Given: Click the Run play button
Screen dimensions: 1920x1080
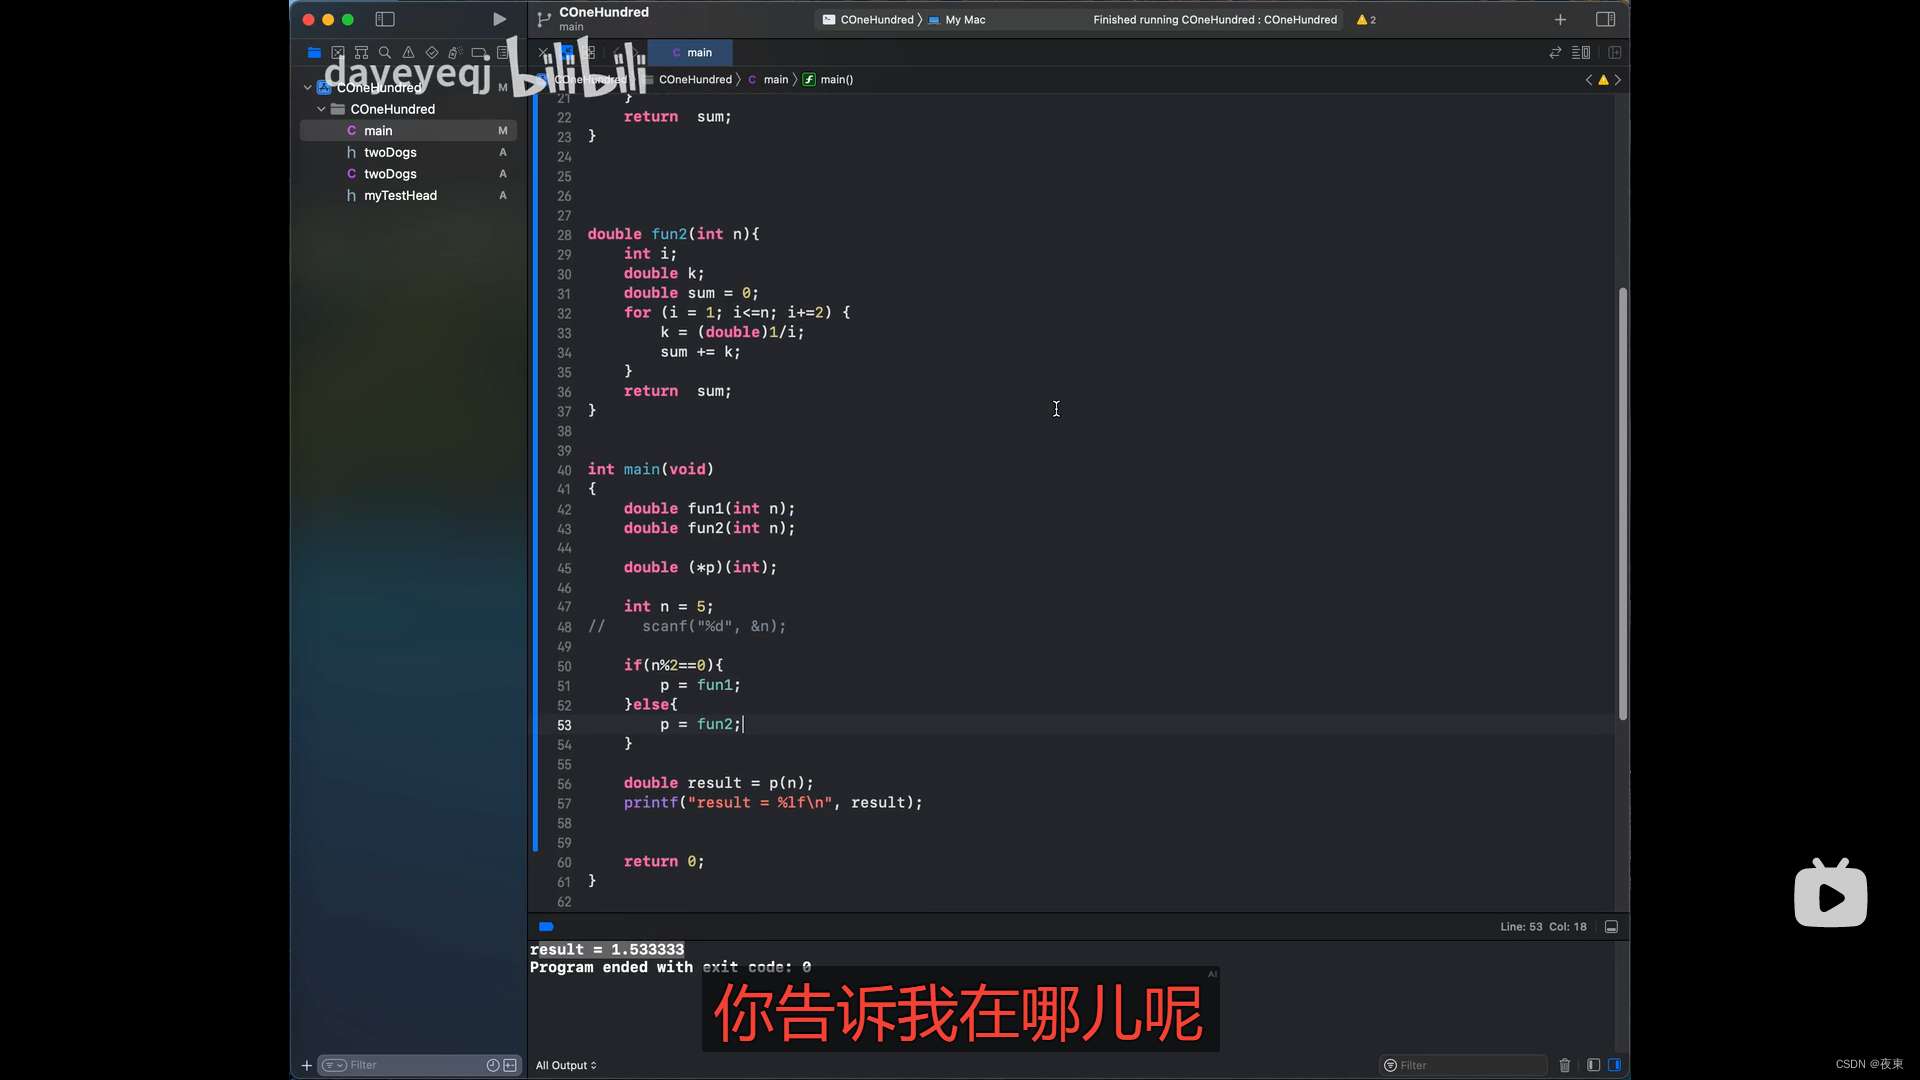Looking at the screenshot, I should [x=499, y=19].
